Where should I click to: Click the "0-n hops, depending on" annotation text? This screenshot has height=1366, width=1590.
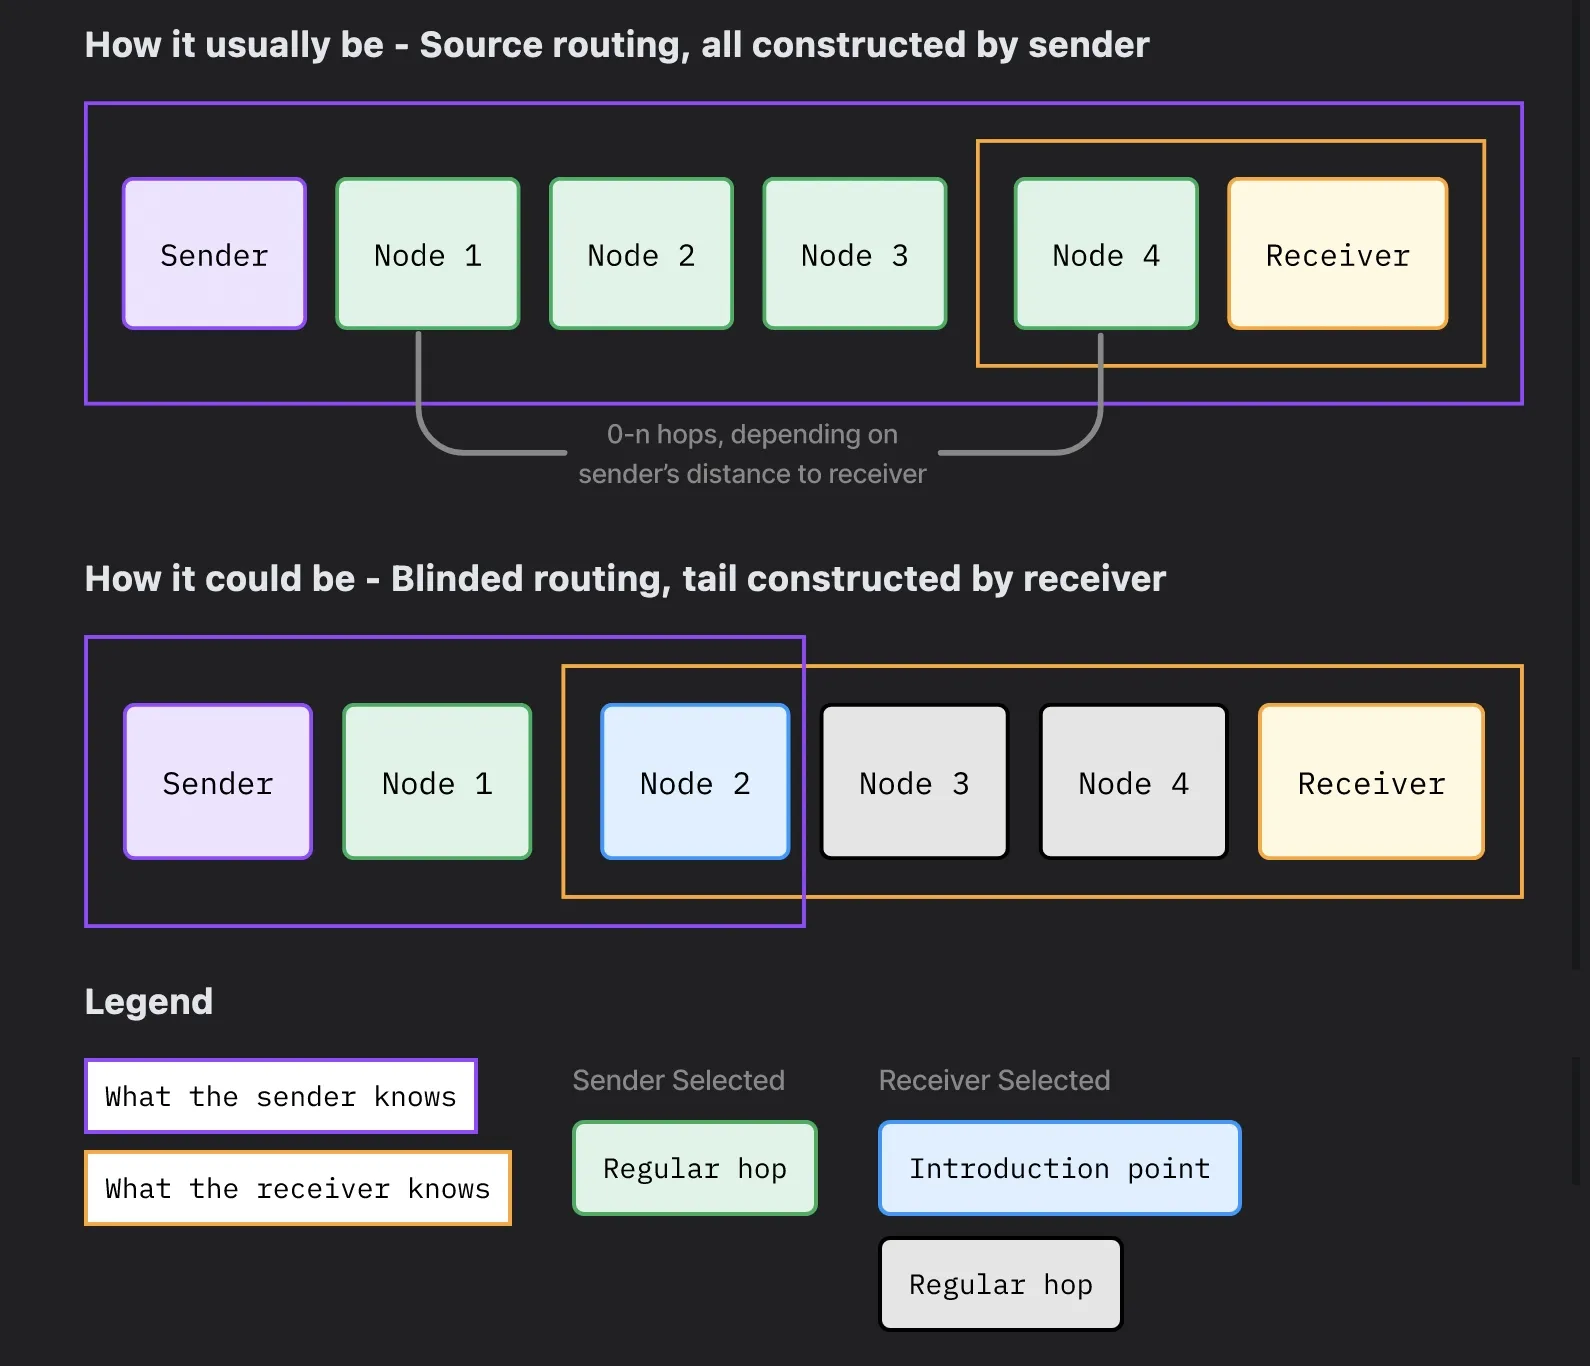[x=752, y=434]
